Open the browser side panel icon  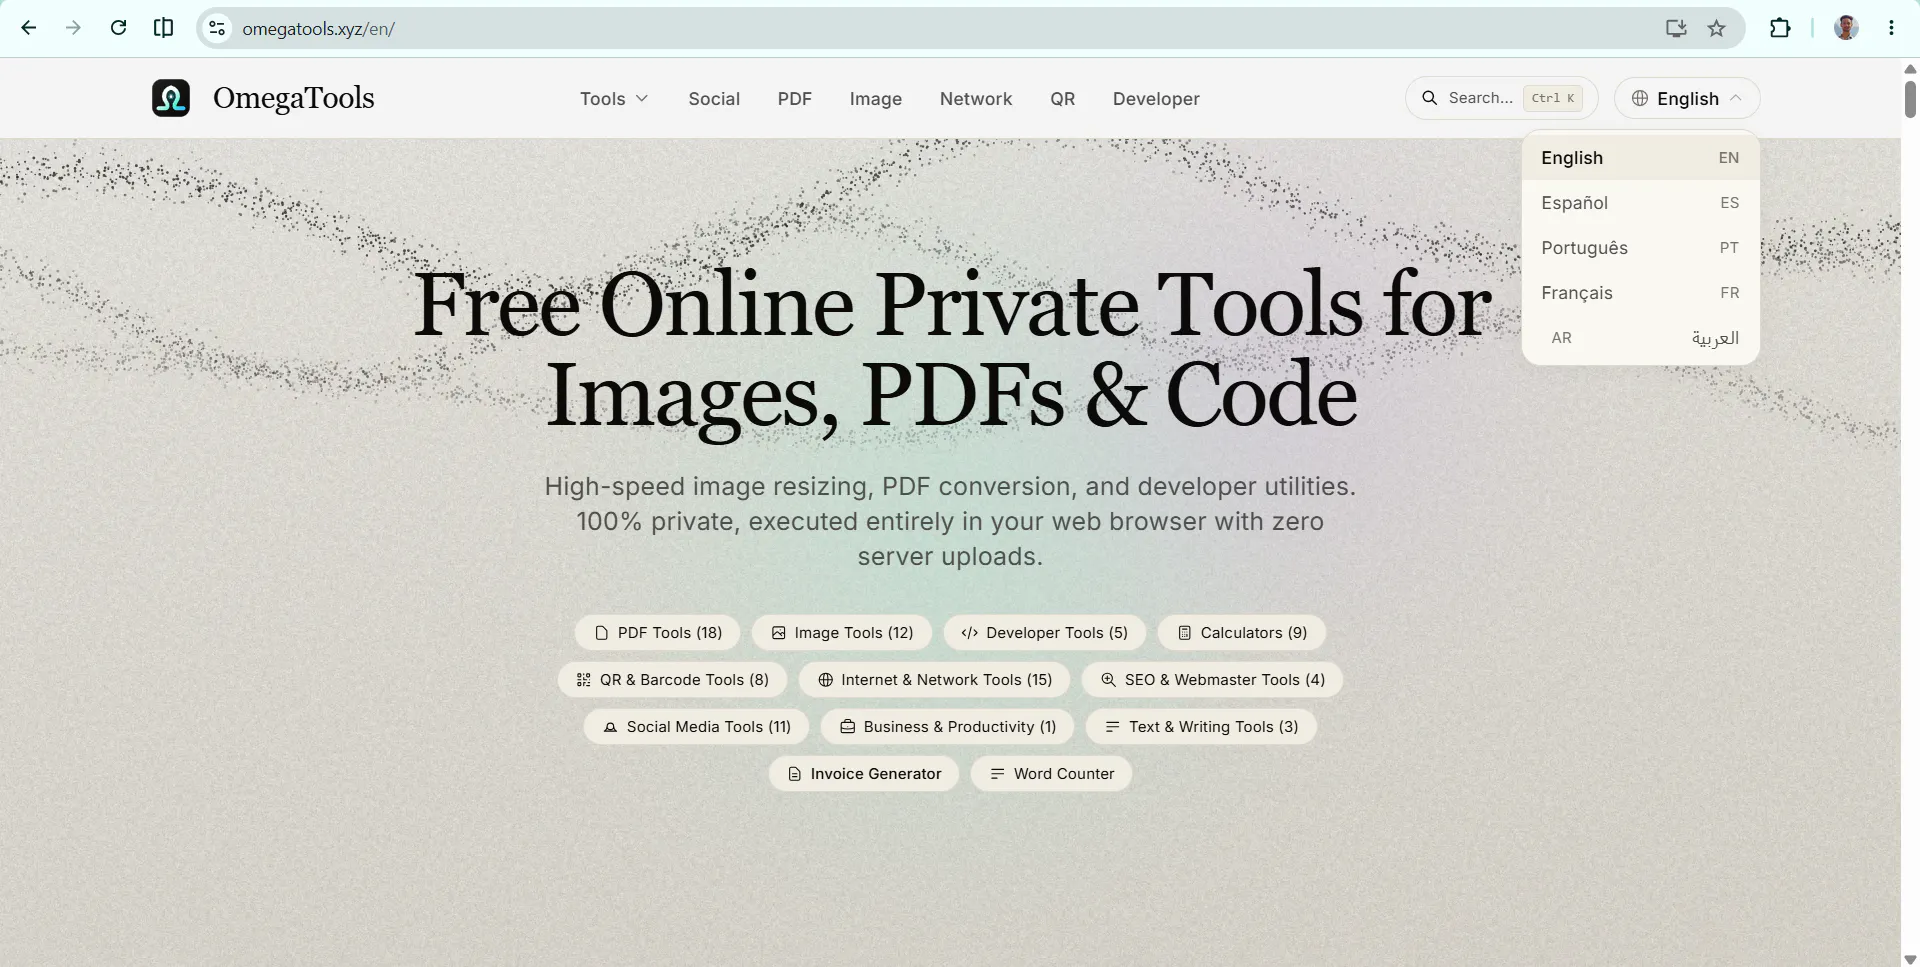(163, 28)
